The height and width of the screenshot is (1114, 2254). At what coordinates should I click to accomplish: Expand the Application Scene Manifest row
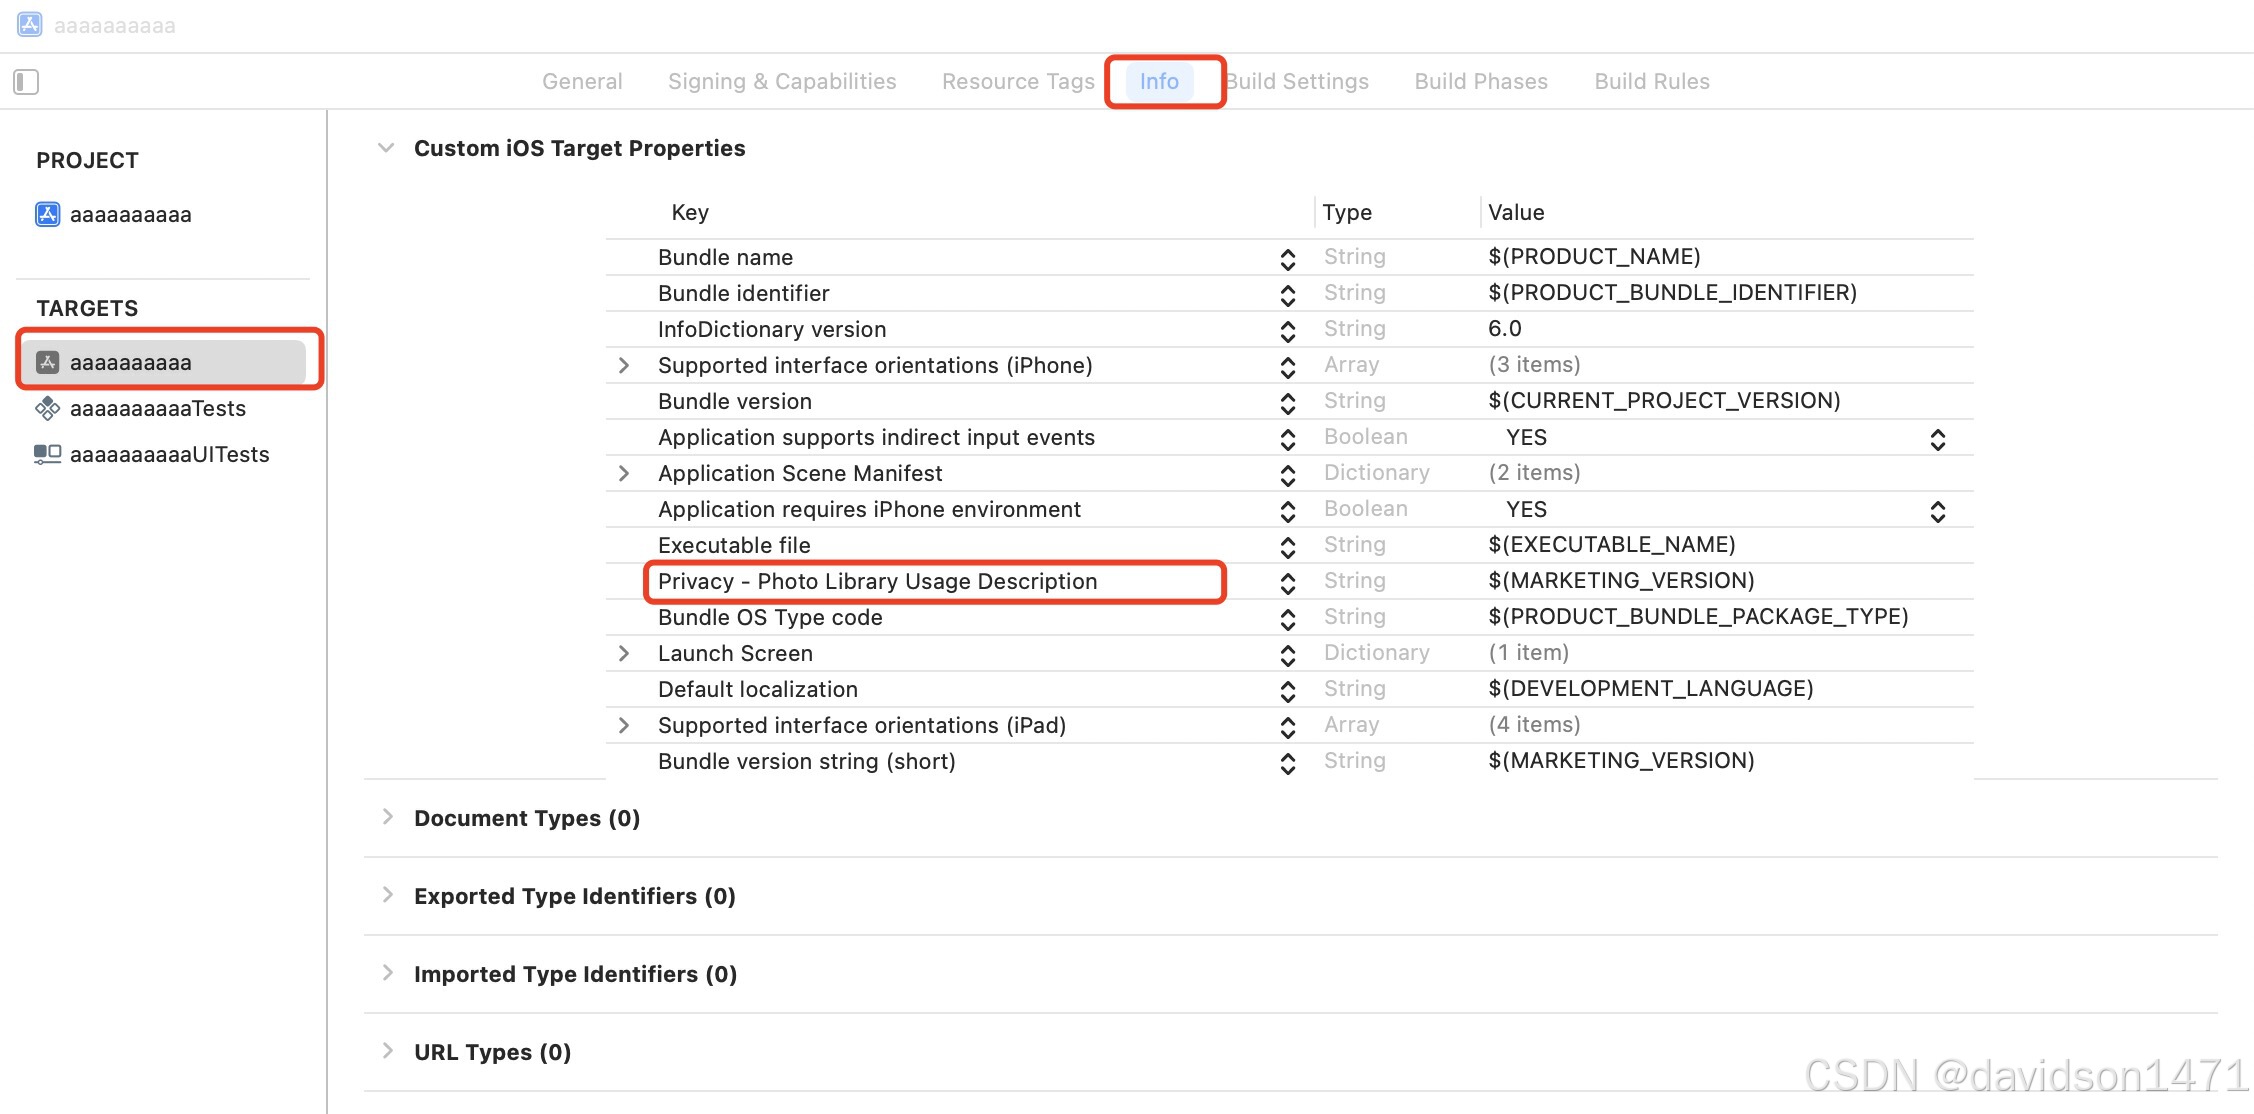[x=624, y=474]
